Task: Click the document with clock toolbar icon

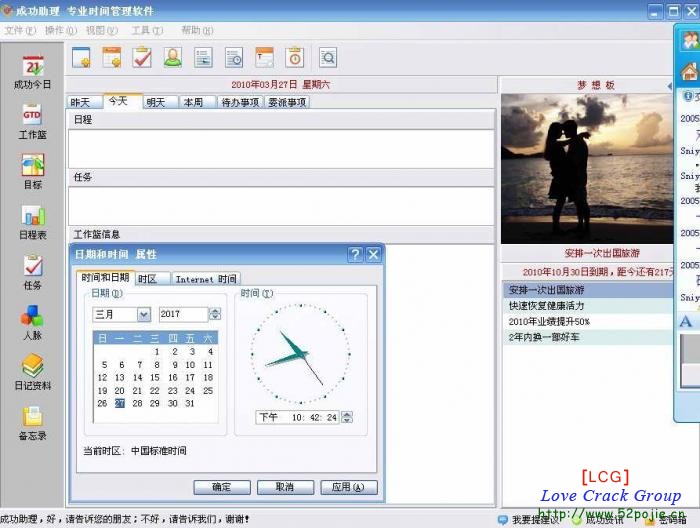Action: [234, 58]
